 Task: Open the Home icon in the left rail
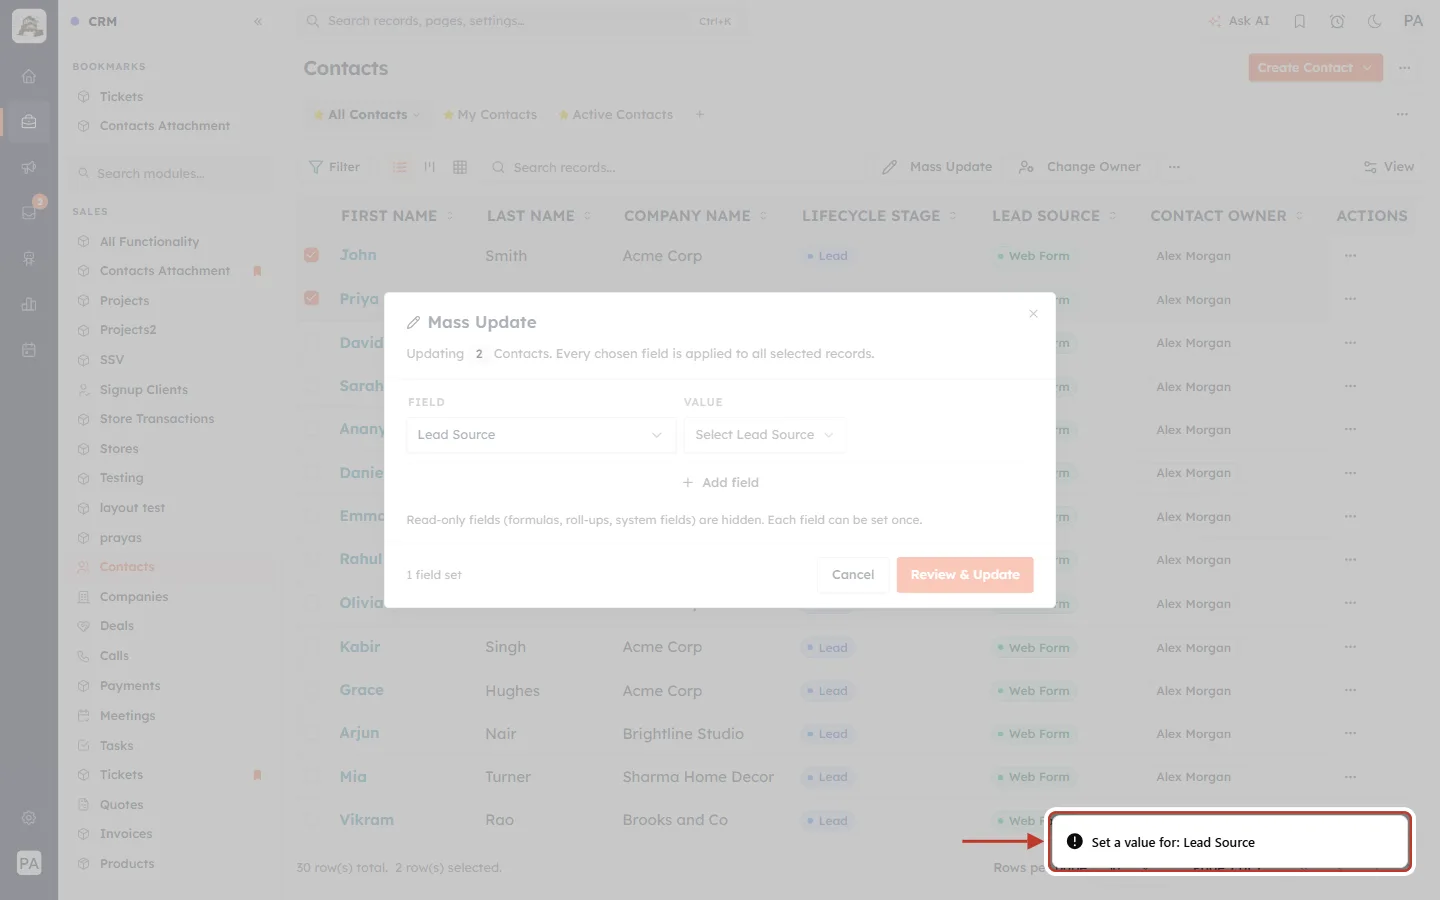pos(29,76)
